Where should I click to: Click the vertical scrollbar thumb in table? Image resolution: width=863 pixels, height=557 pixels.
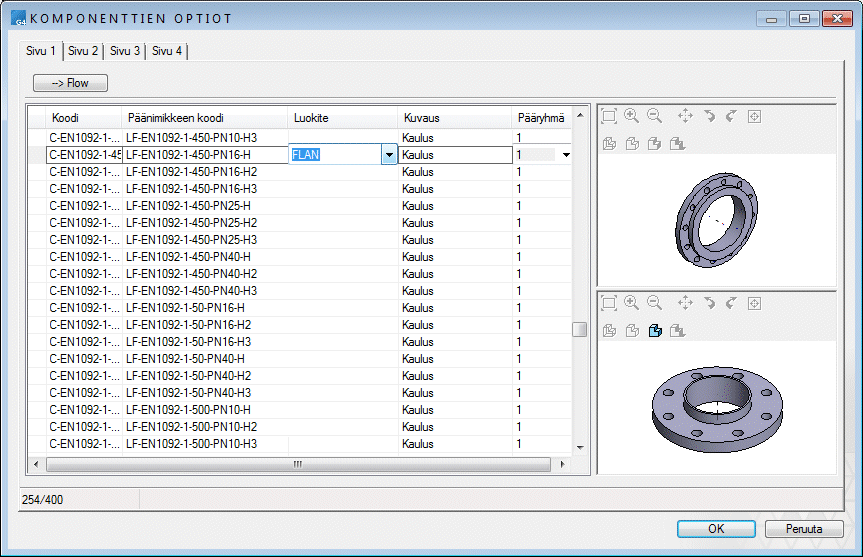click(579, 331)
